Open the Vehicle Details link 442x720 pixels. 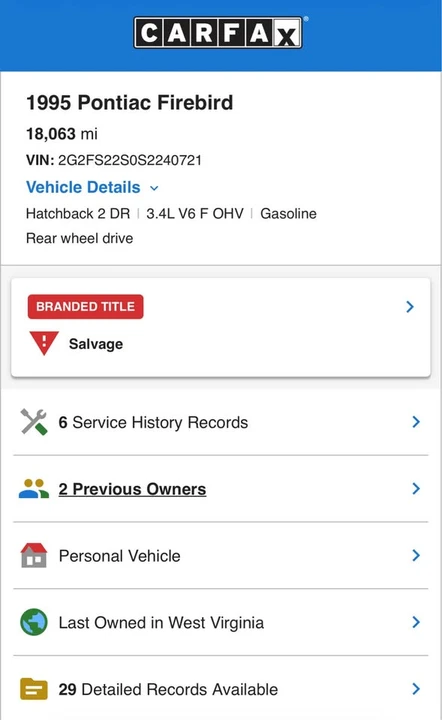tap(83, 187)
